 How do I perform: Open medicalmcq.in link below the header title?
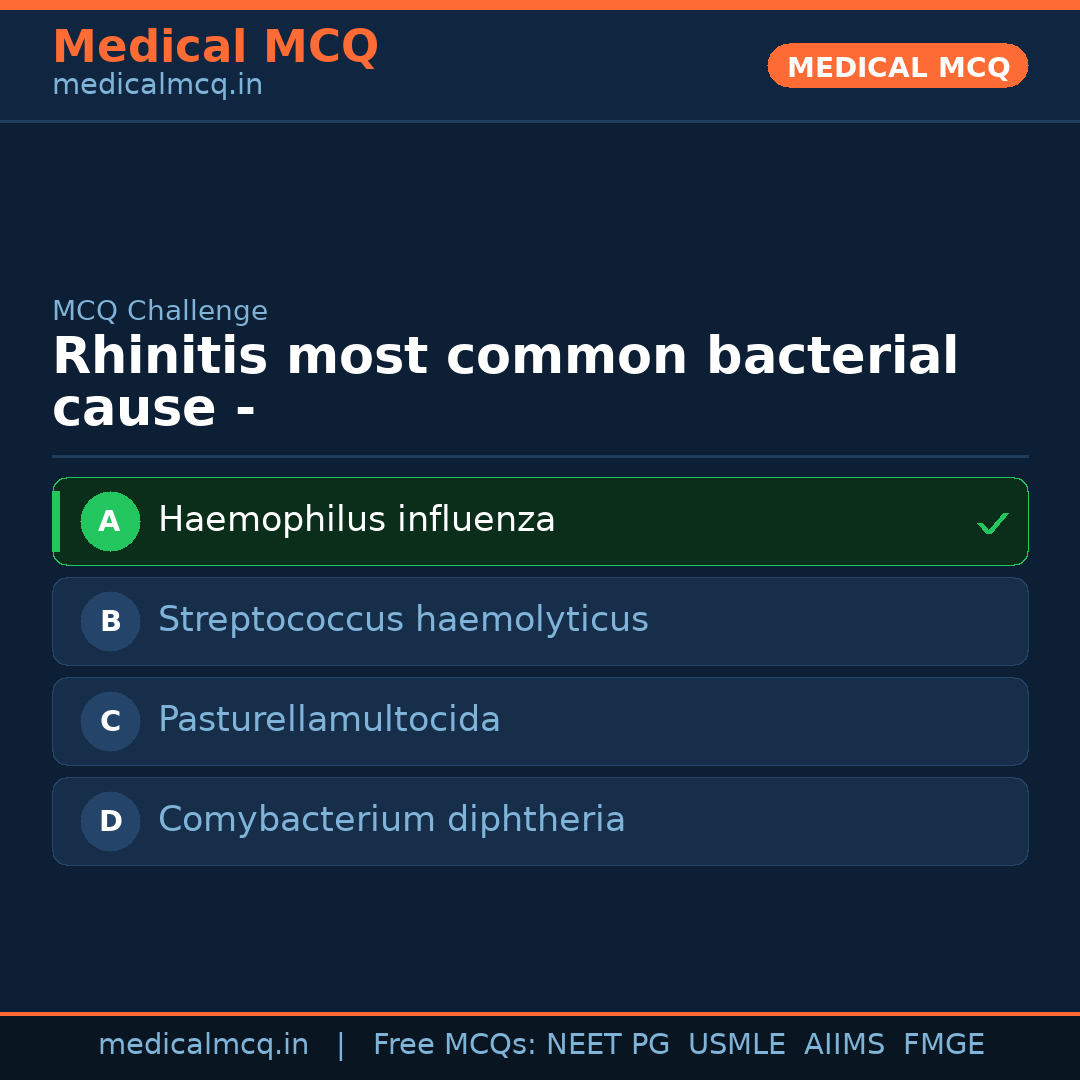tap(157, 86)
